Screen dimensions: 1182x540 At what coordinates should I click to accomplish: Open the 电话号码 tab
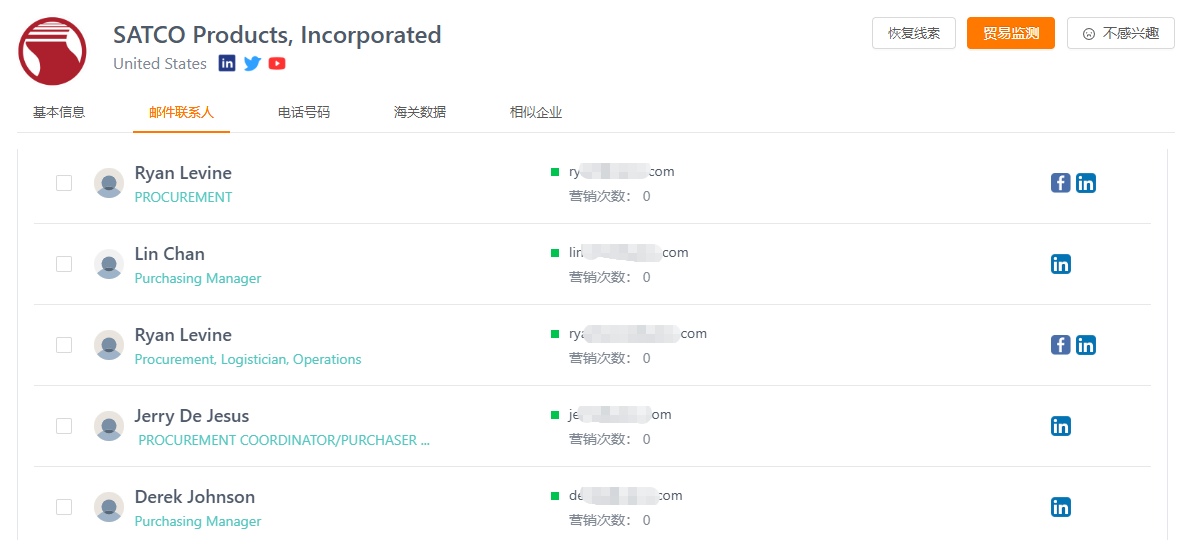coord(304,112)
